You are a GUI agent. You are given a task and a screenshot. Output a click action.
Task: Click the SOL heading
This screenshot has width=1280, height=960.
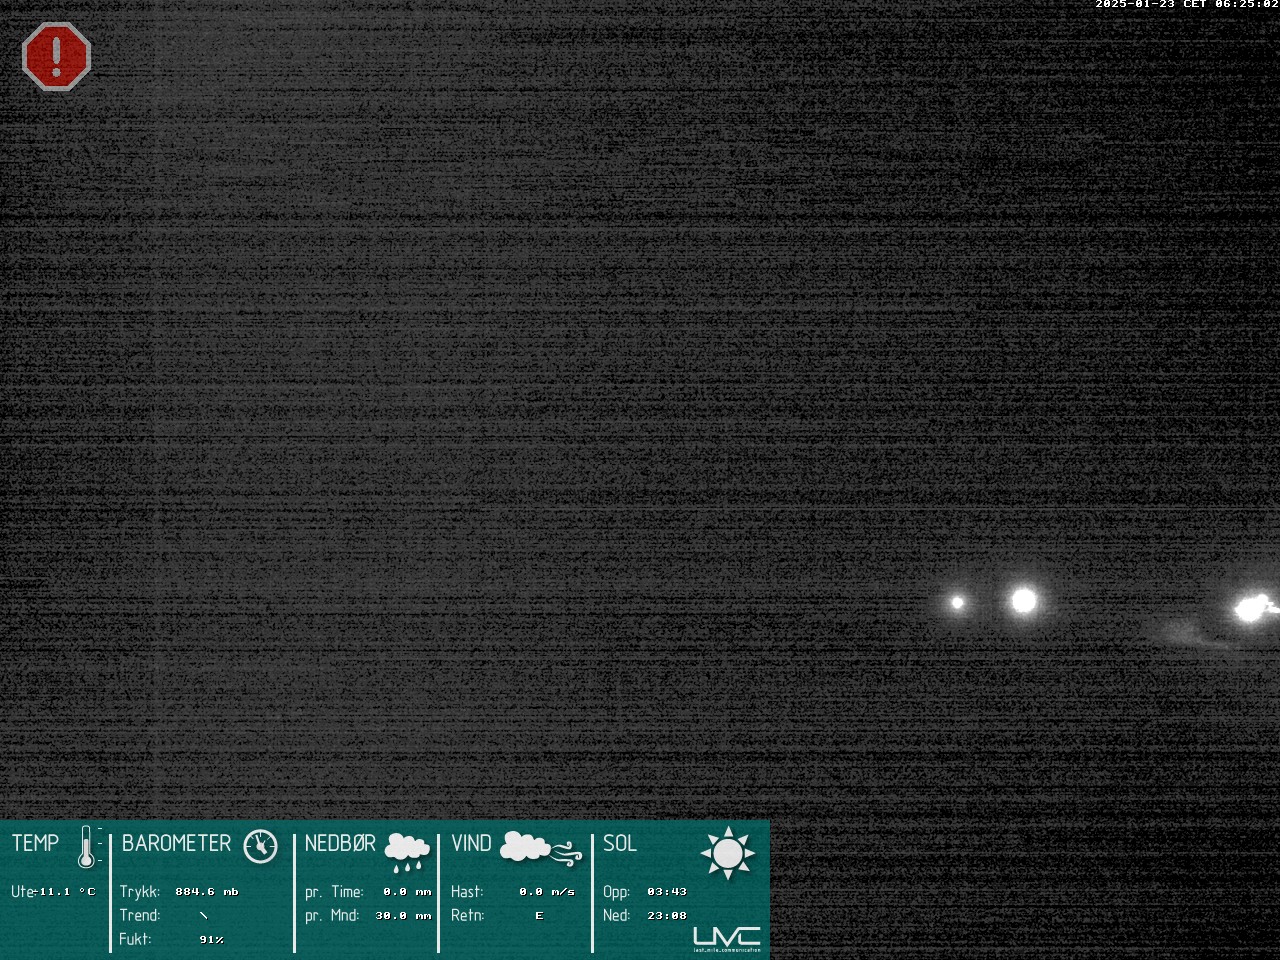point(620,843)
